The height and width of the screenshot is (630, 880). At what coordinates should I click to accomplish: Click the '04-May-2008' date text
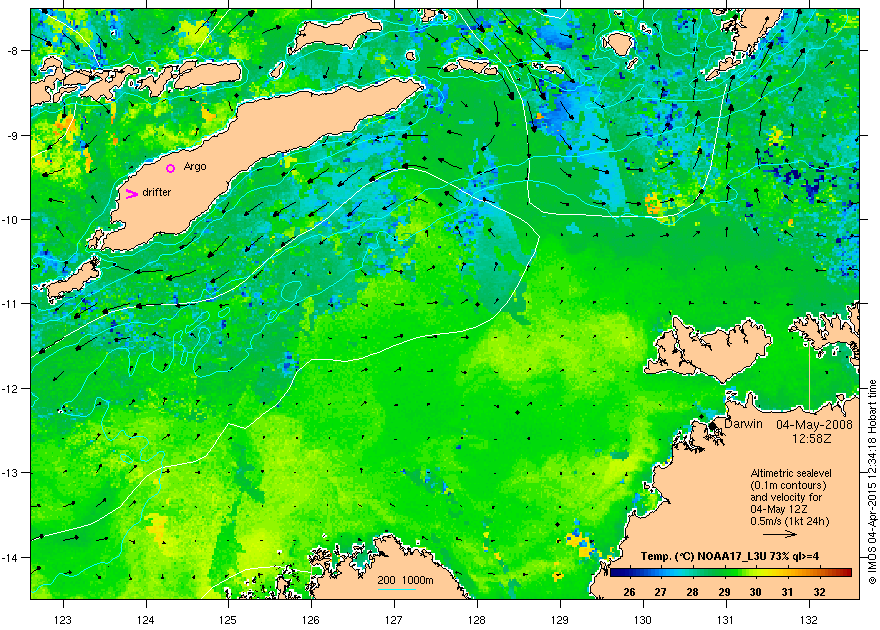(814, 425)
